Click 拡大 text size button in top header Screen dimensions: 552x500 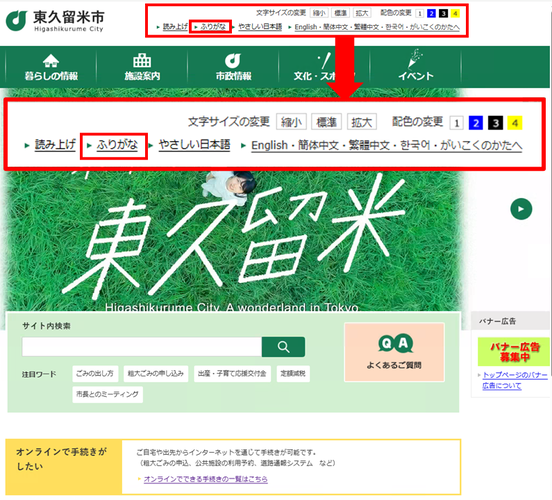click(362, 13)
